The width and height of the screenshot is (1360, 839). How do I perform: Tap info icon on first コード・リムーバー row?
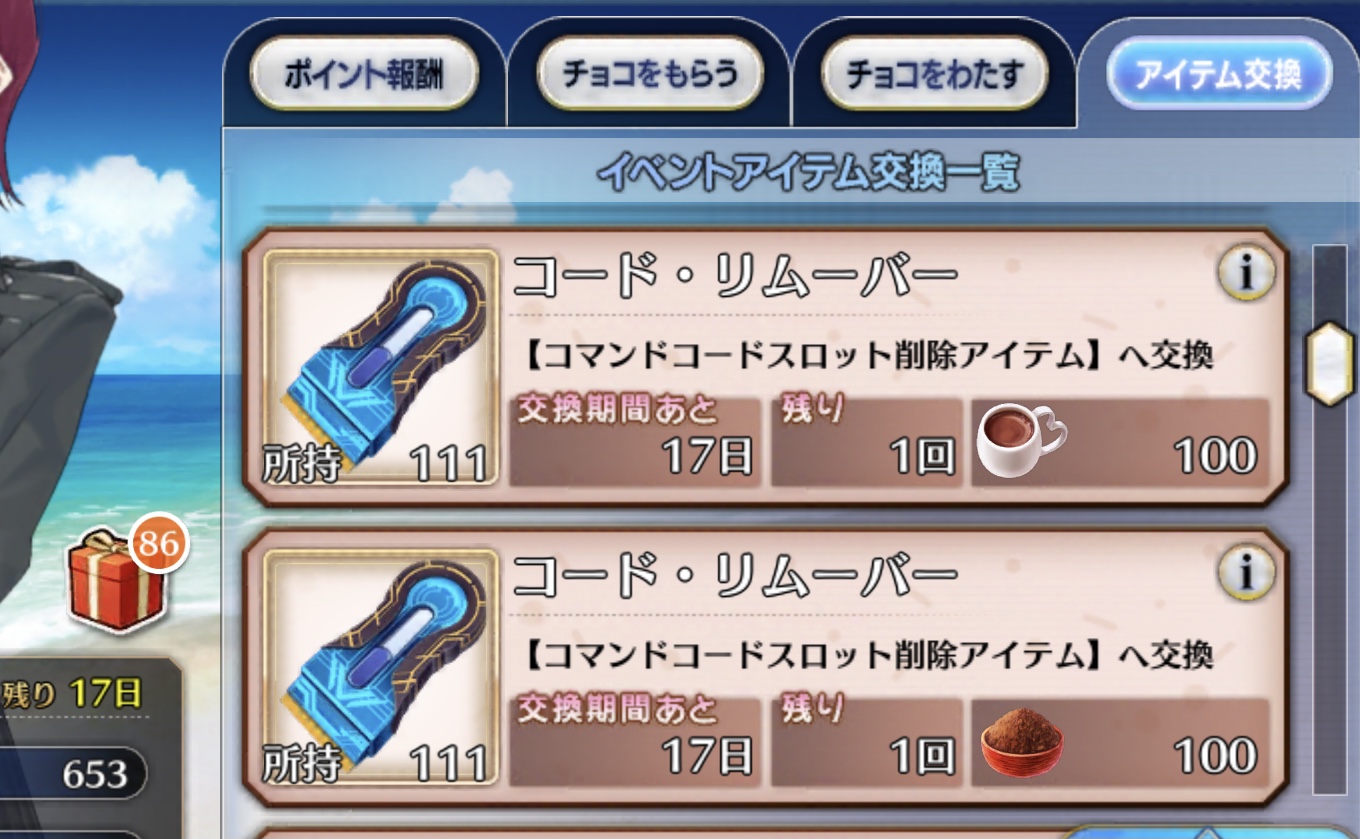click(x=1245, y=274)
